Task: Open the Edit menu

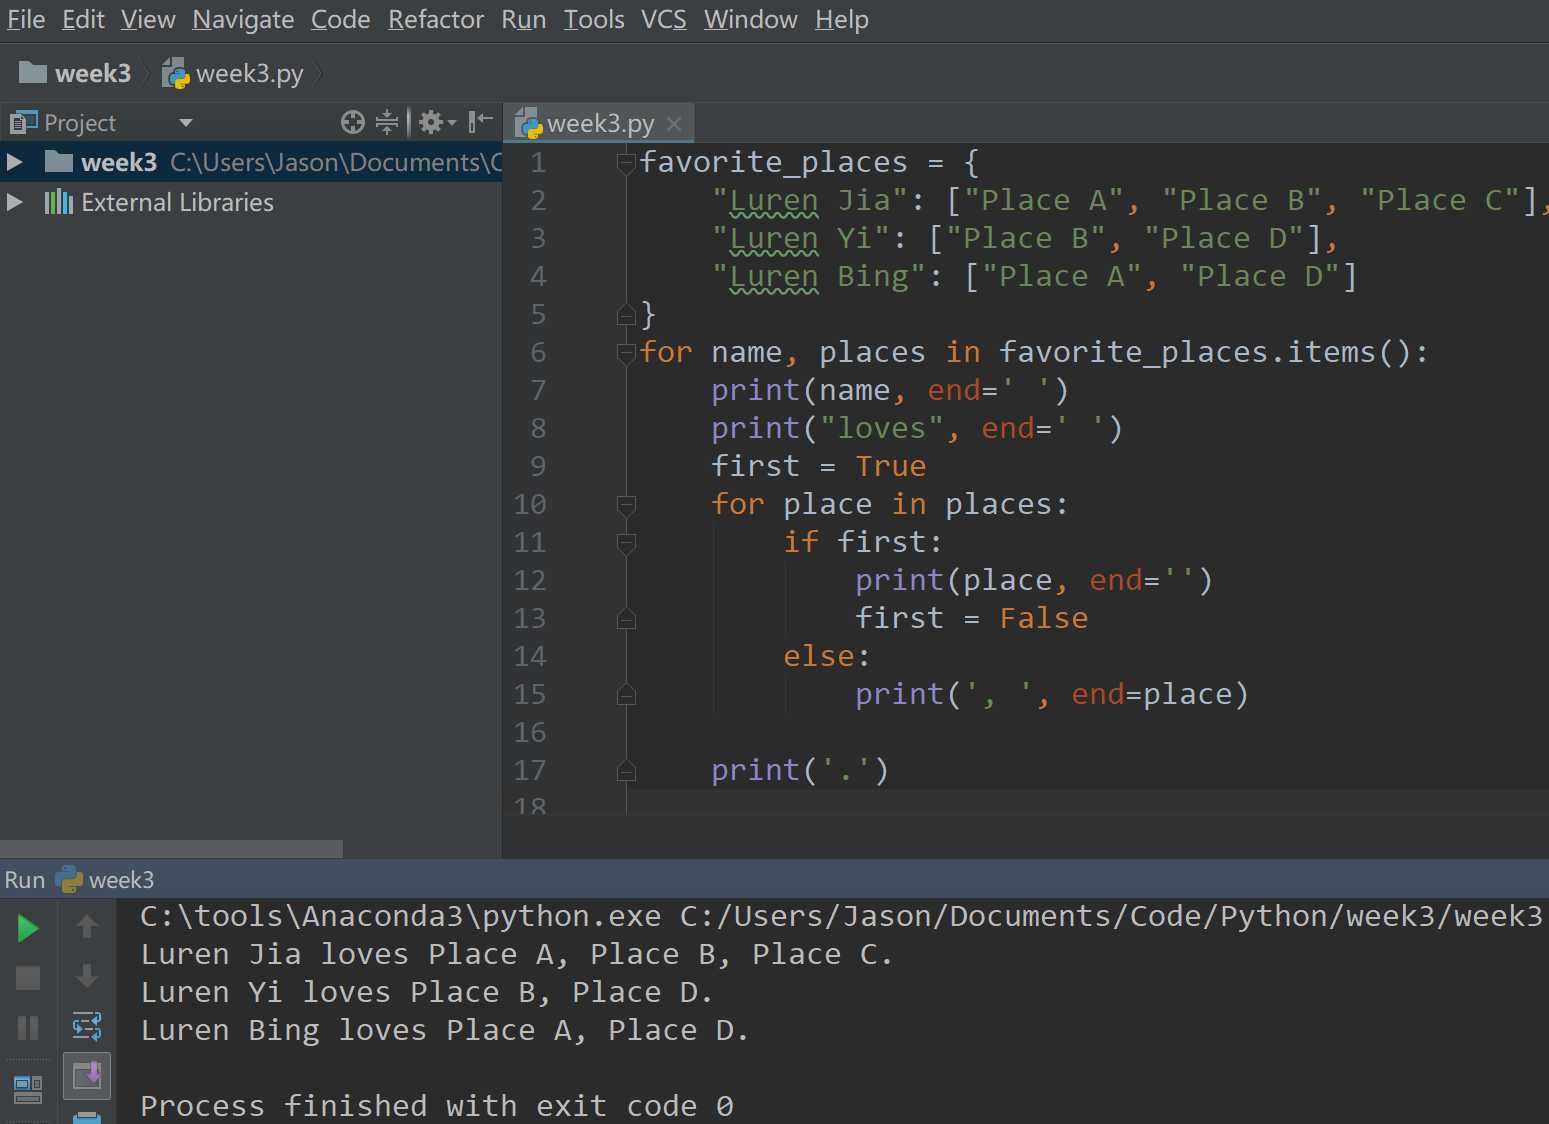Action: point(83,19)
